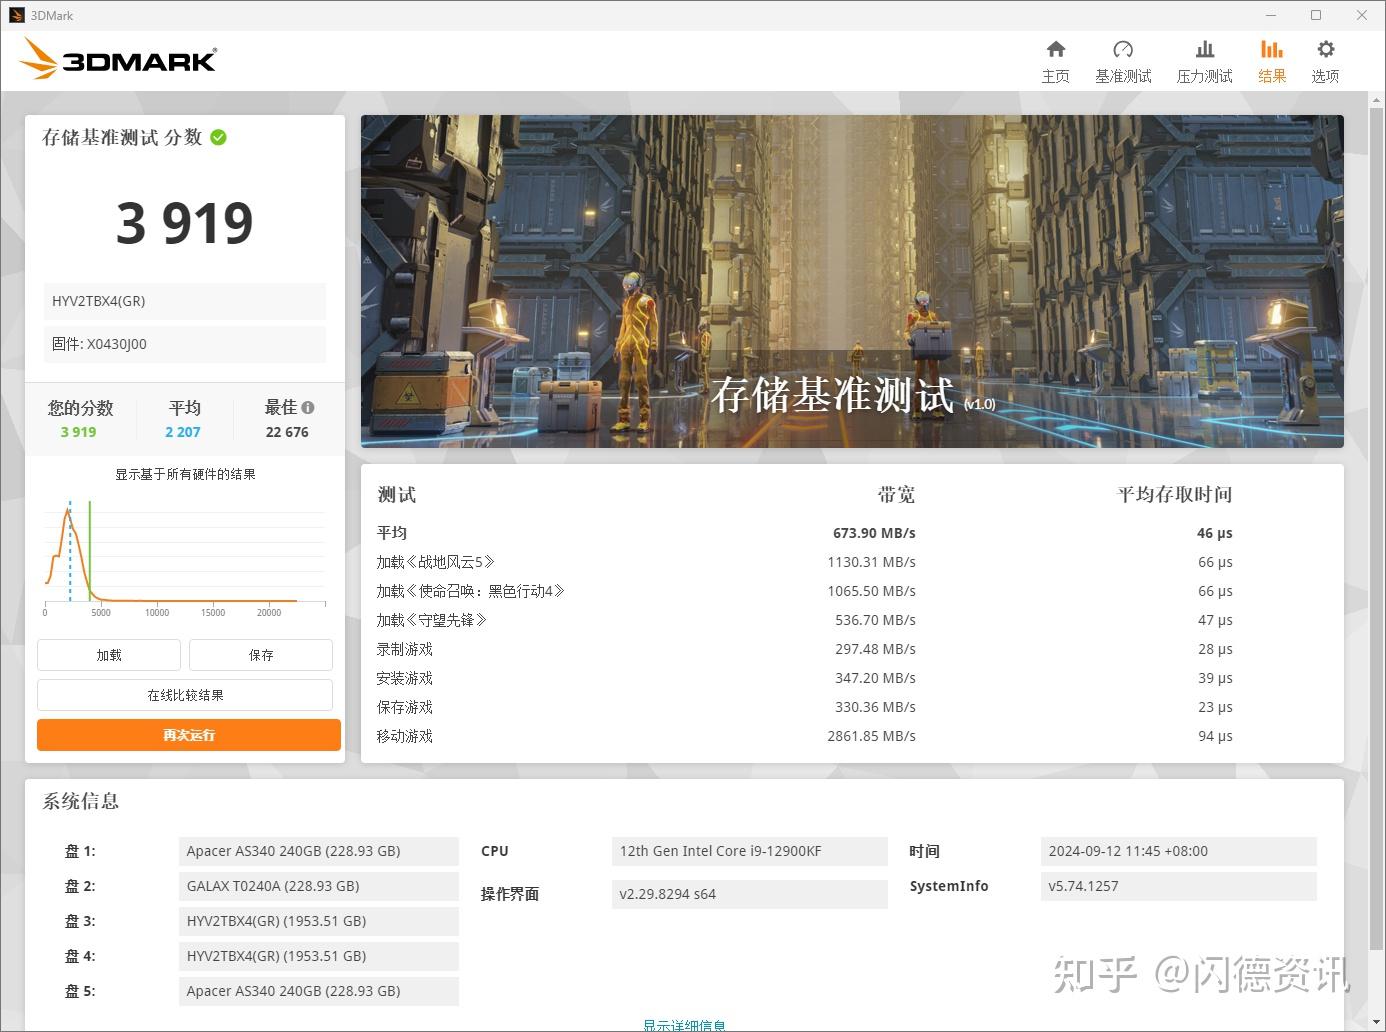Load a saved result with 加载
1386x1032 pixels.
pyautogui.click(x=108, y=655)
